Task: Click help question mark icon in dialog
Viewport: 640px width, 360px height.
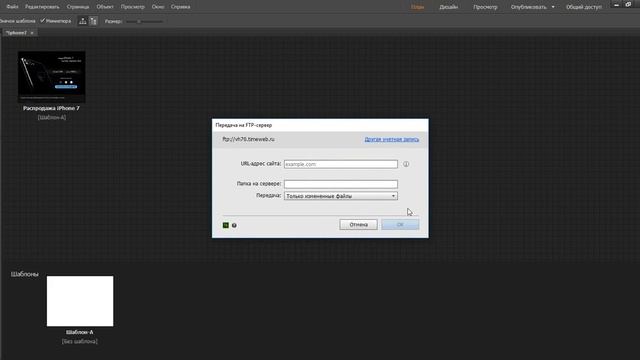Action: [234, 225]
